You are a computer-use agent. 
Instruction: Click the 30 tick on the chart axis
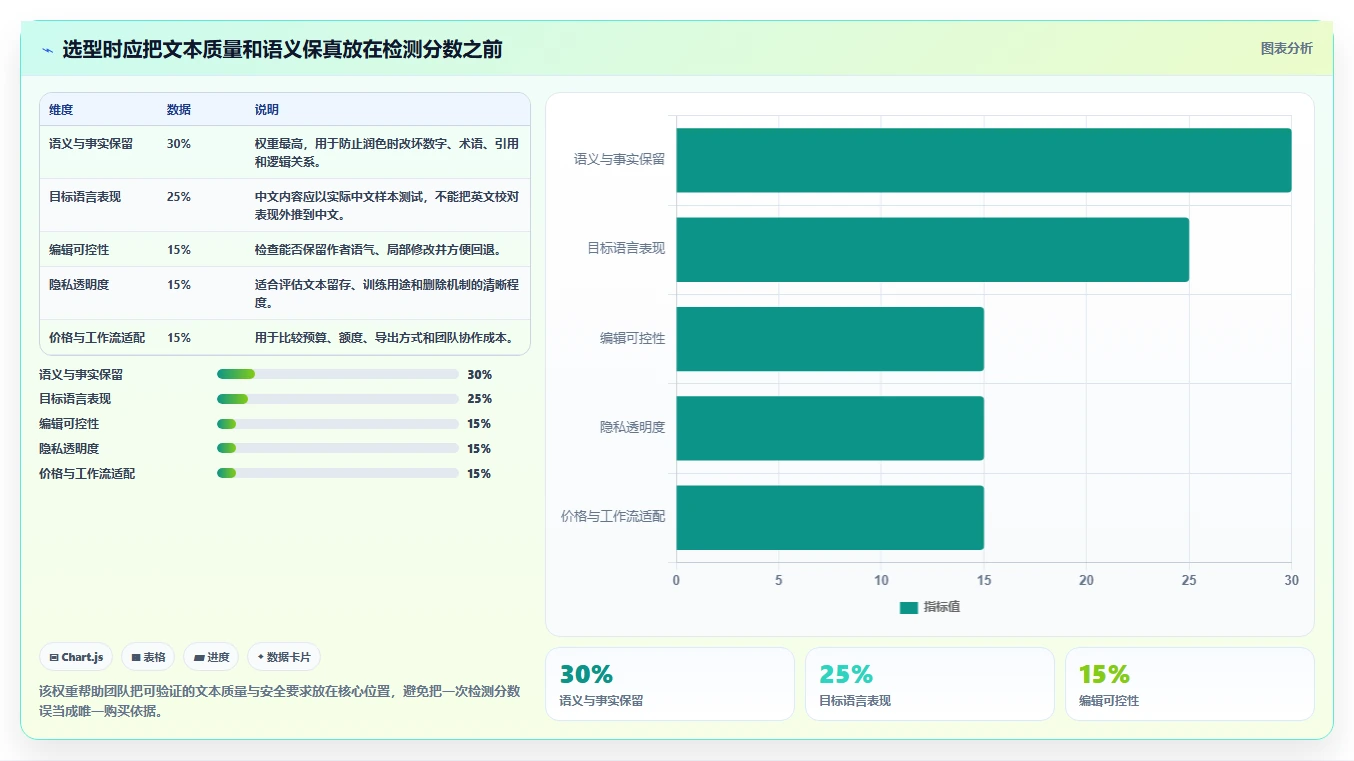[x=1291, y=580]
